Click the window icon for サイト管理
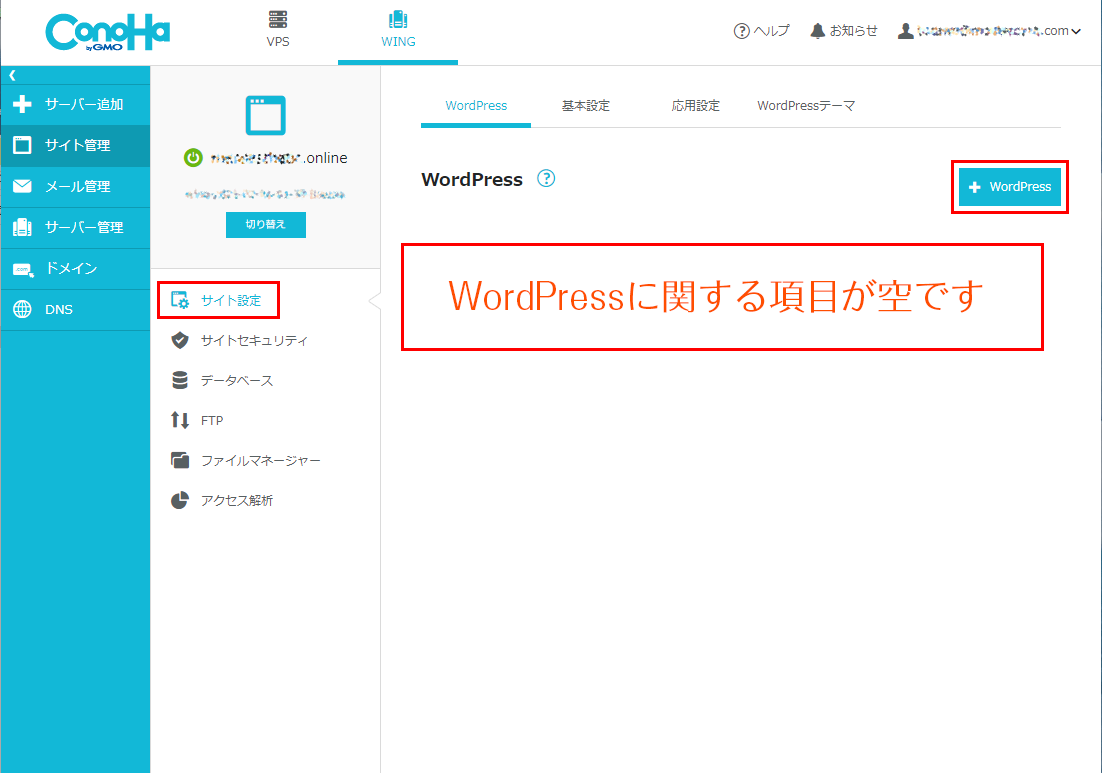Screen dimensions: 1102x773 [22, 145]
